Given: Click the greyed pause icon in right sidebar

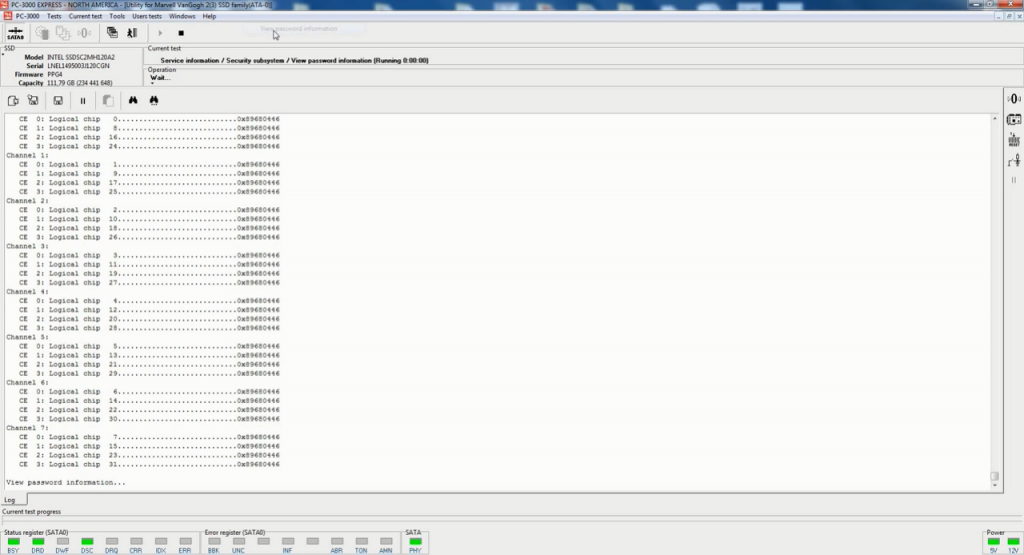Looking at the screenshot, I should (1014, 180).
